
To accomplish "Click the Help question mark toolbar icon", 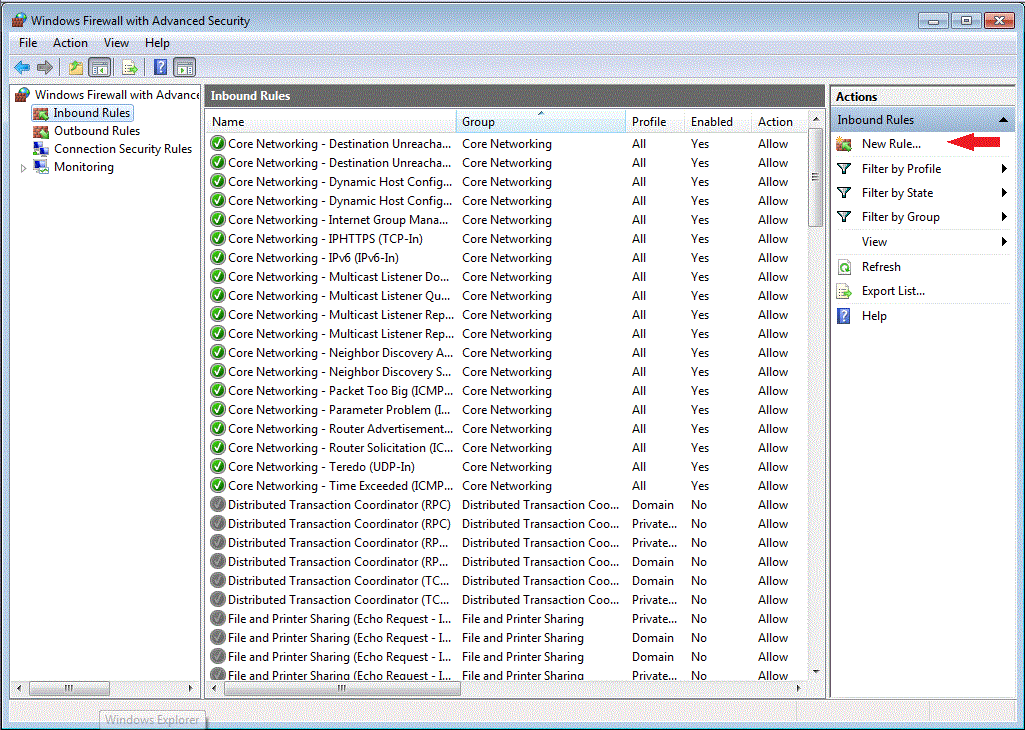I will (160, 67).
